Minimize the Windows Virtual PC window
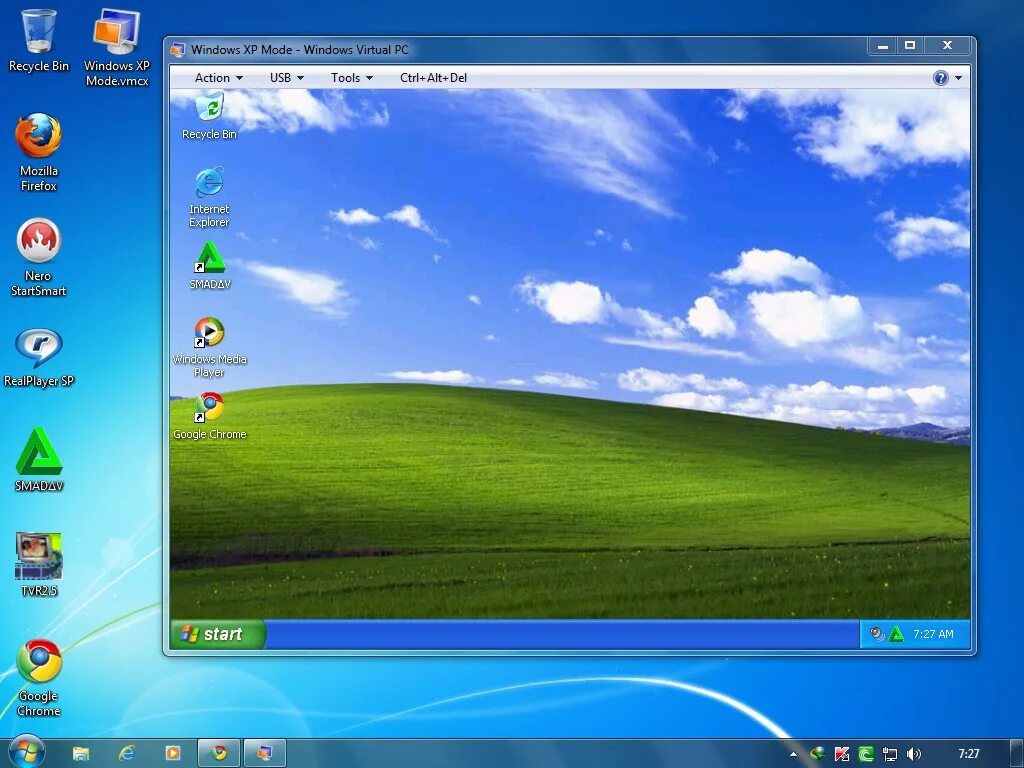Viewport: 1024px width, 768px height. pos(883,45)
